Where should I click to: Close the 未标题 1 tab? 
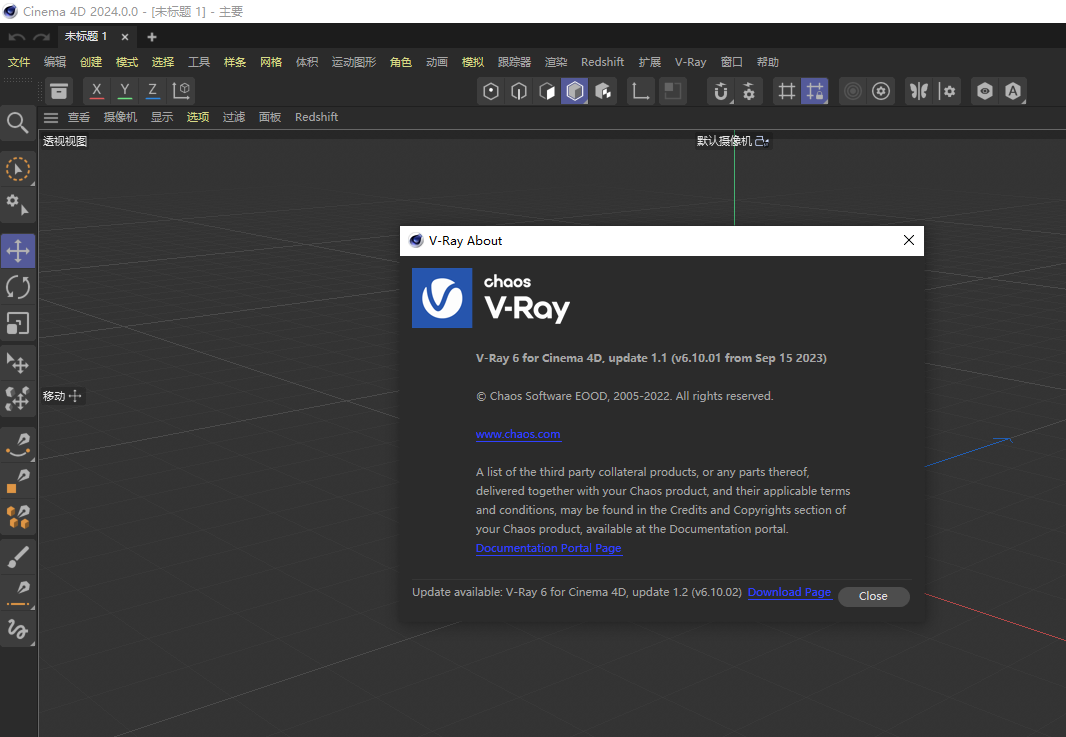[x=124, y=37]
